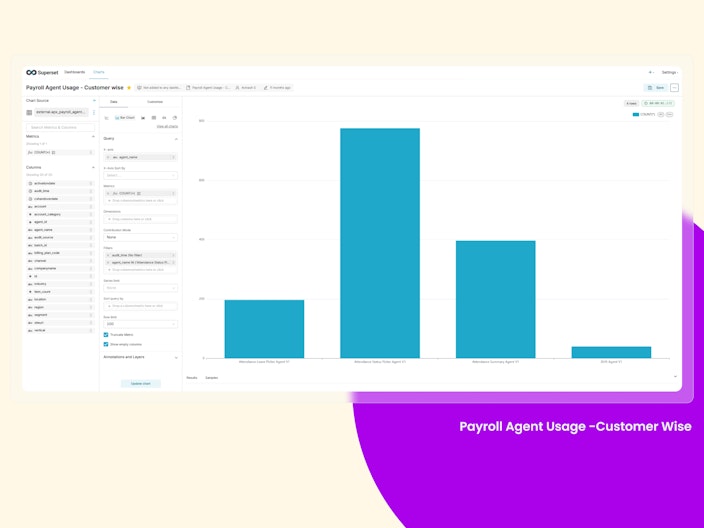The image size is (704, 528).
Task: Select the line chart visualization icon
Action: click(x=106, y=118)
